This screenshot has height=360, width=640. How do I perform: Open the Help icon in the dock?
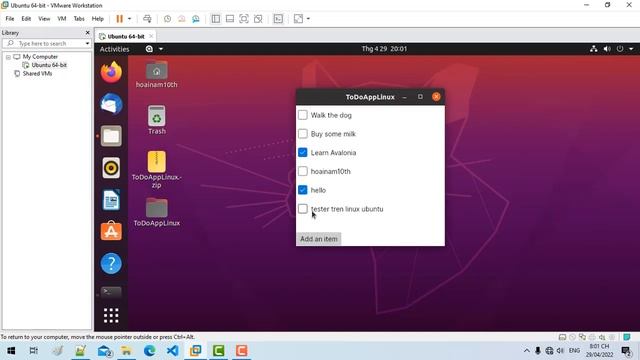[x=111, y=263]
